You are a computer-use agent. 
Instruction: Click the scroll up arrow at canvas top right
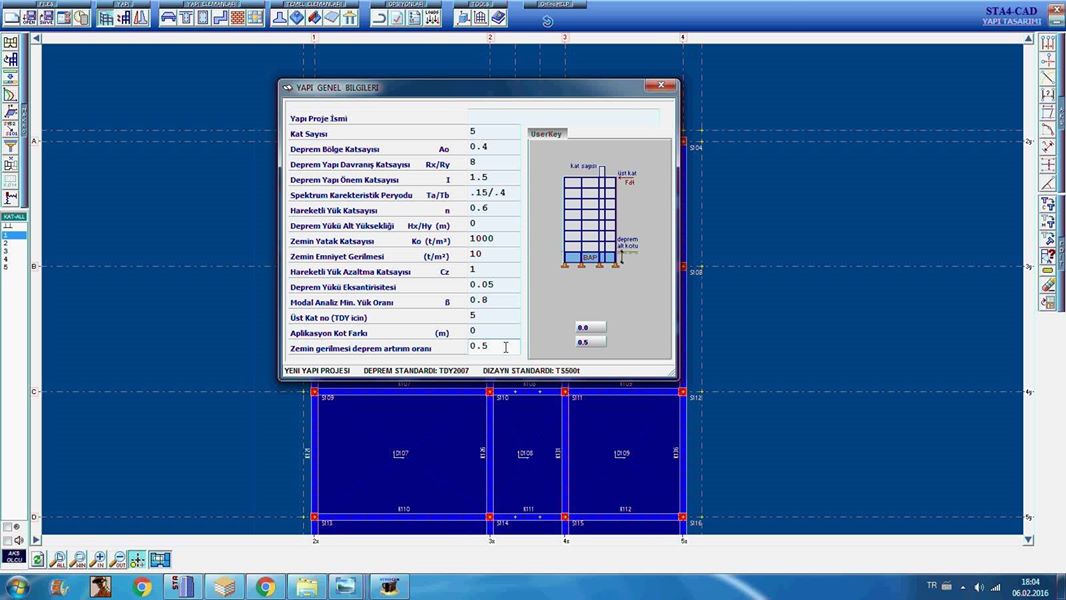[1029, 39]
